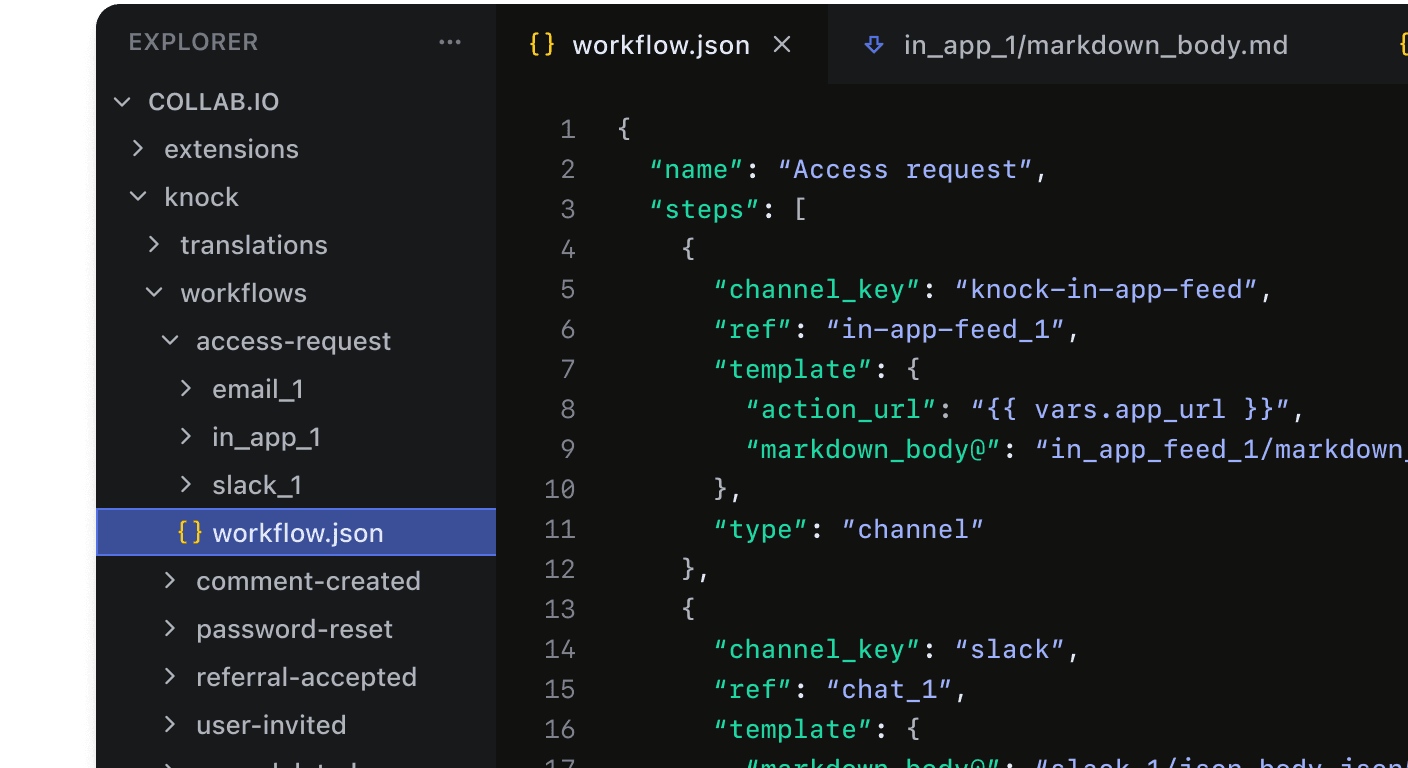Image resolution: width=1408 pixels, height=768 pixels.
Task: Open the comment-created folder
Action: coord(308,580)
